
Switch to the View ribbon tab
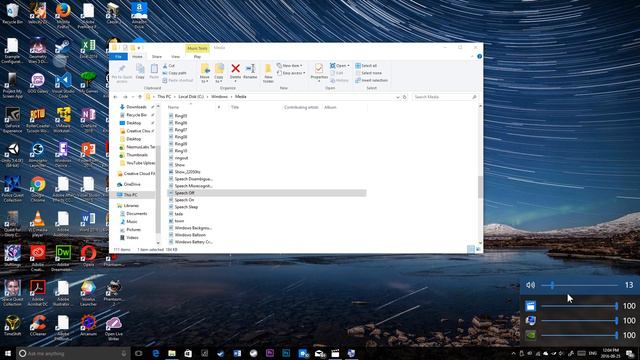175,56
